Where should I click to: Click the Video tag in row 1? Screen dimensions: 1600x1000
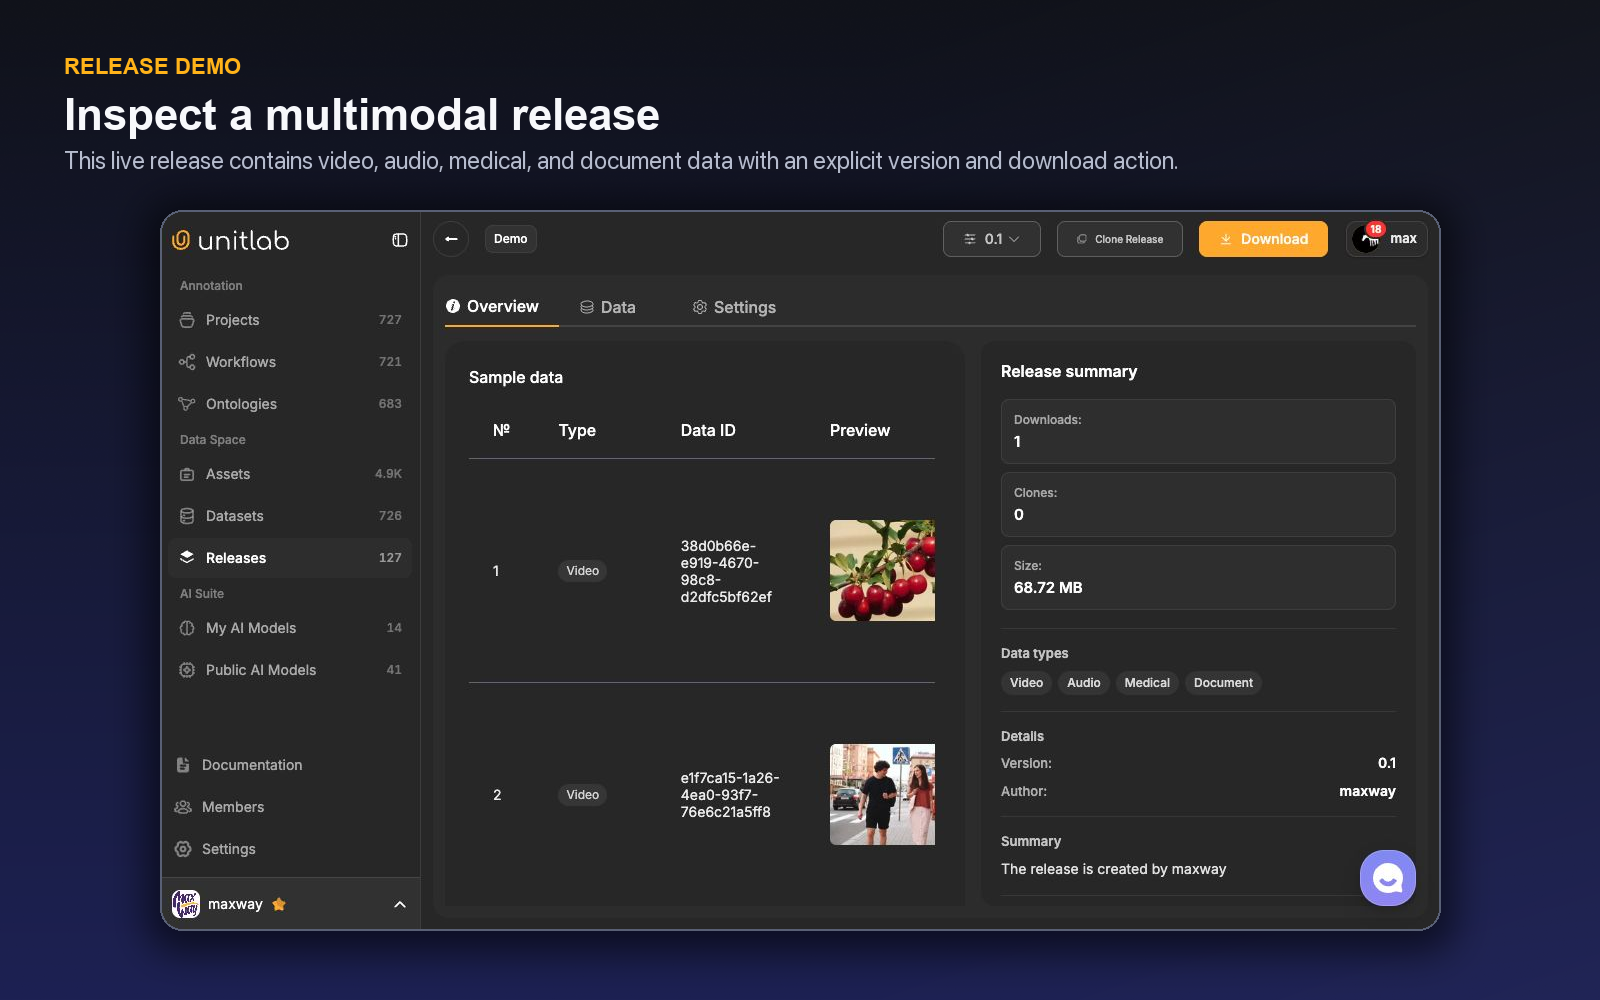tap(582, 571)
